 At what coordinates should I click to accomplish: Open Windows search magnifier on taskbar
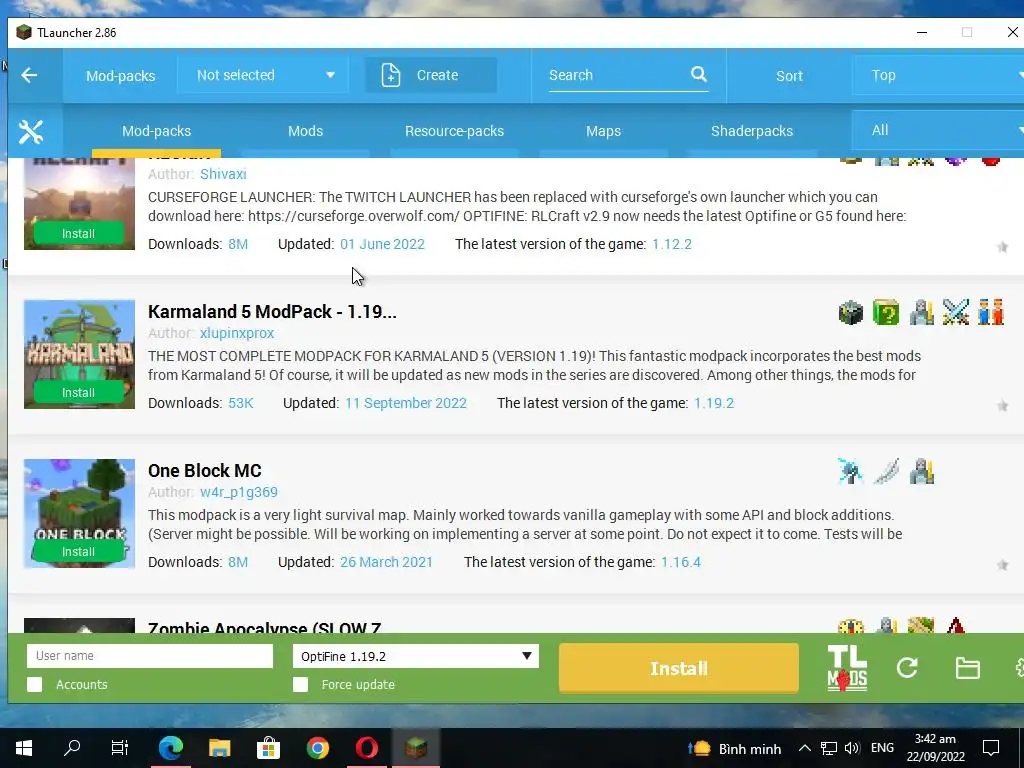(x=72, y=748)
